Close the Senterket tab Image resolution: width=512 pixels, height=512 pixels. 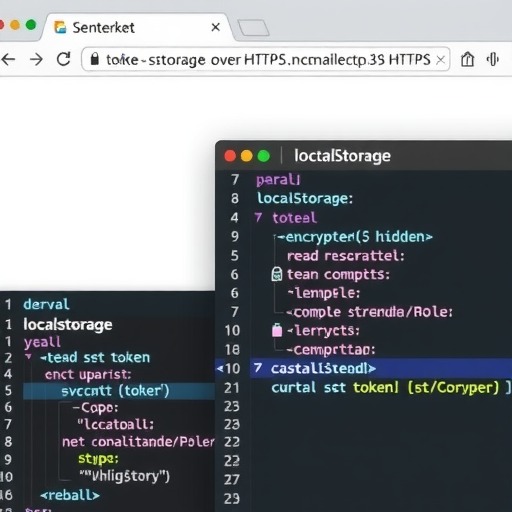click(216, 27)
